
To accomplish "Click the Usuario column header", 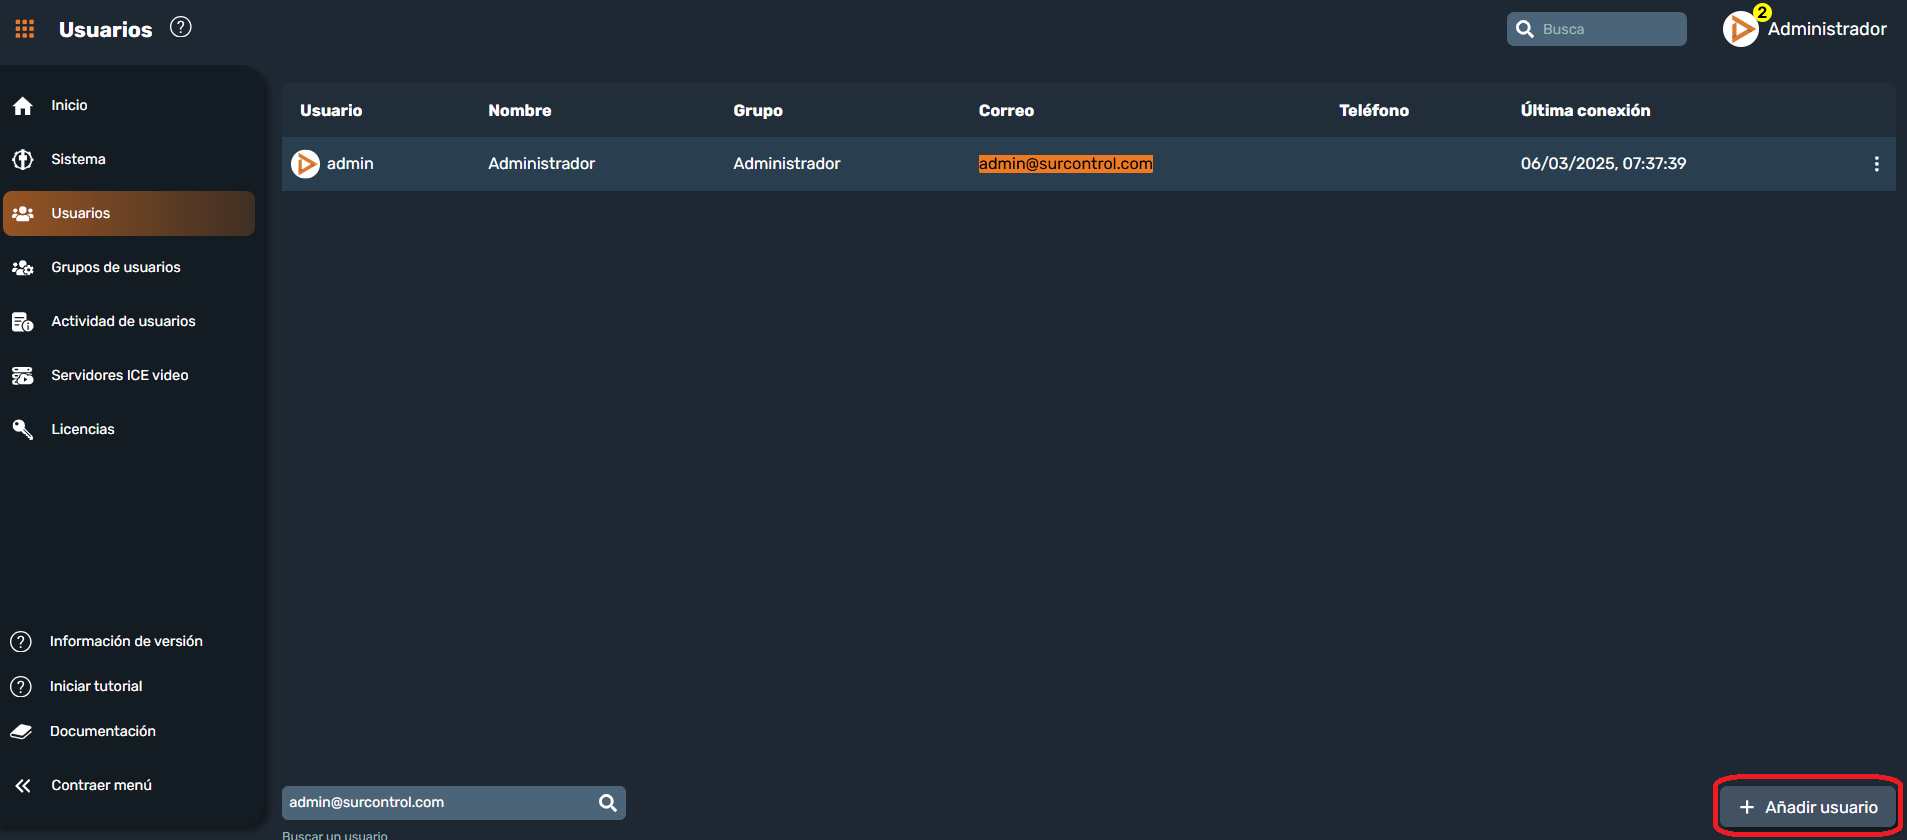I will click(331, 110).
